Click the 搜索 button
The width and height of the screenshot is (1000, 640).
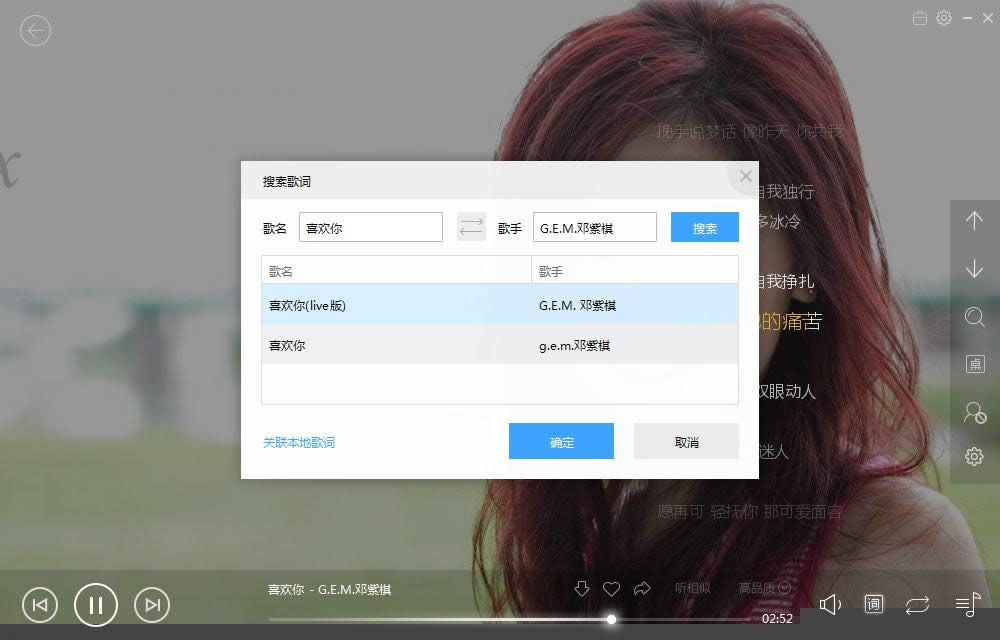[x=705, y=227]
